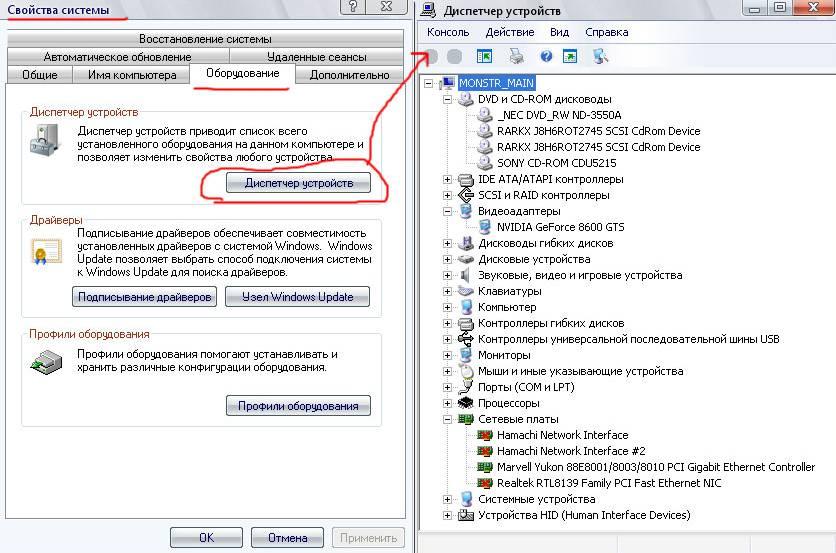
Task: Collapse the MONSTR_MAIN root node
Action: coord(429,83)
